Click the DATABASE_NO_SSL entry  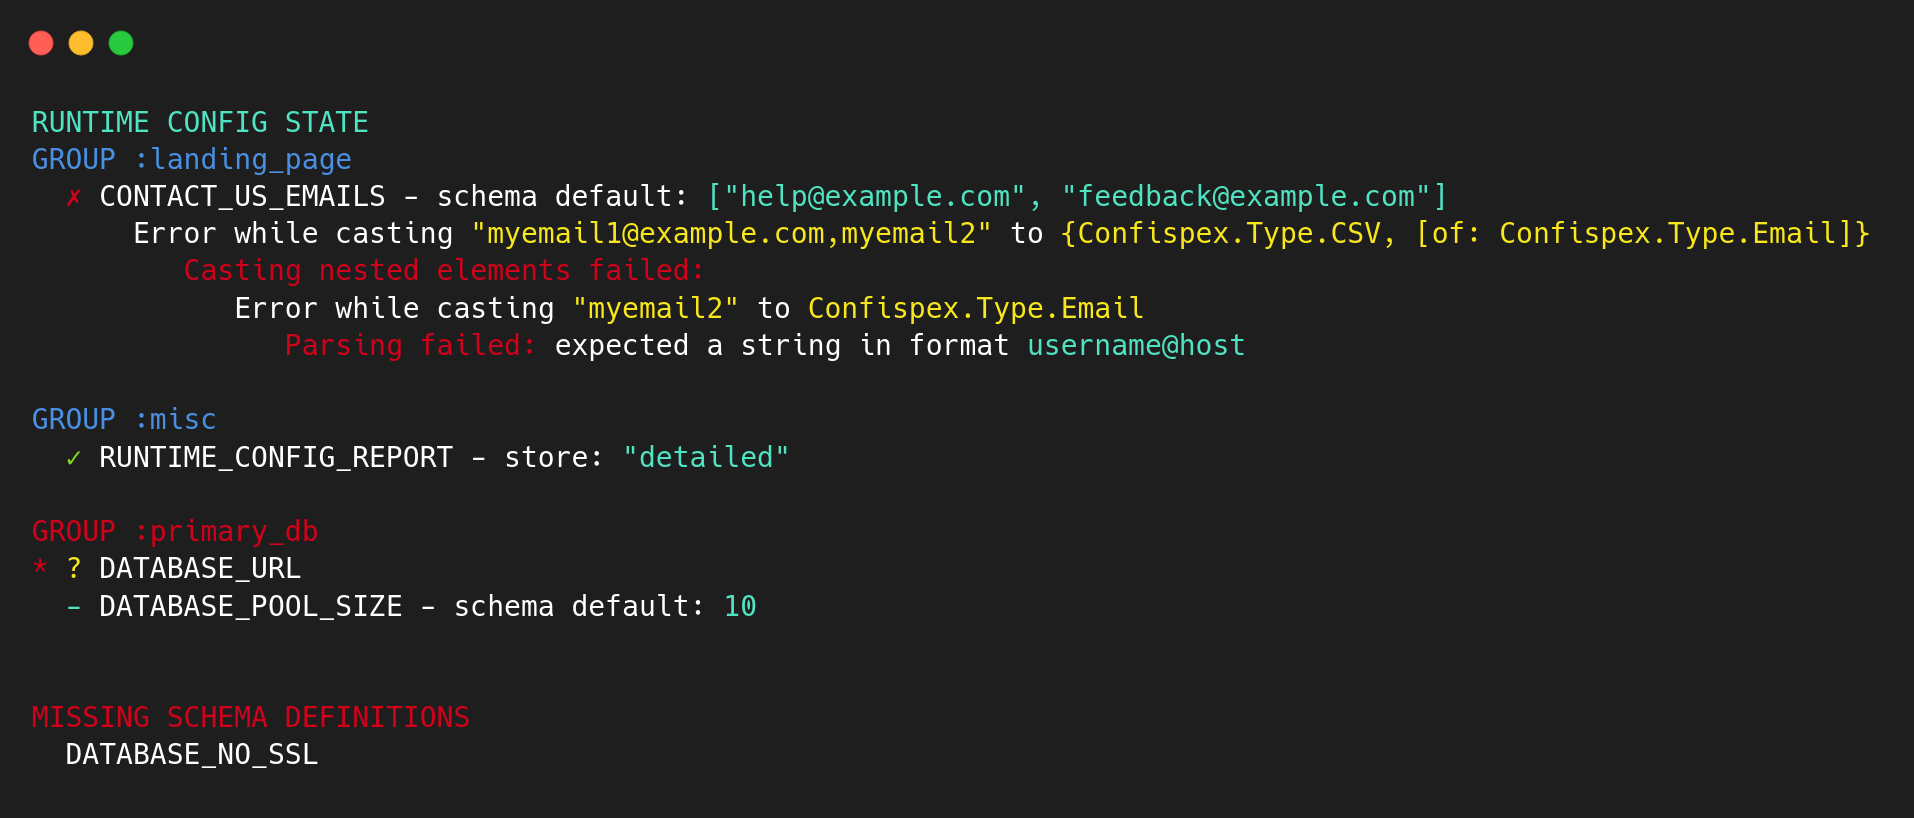[x=192, y=754]
